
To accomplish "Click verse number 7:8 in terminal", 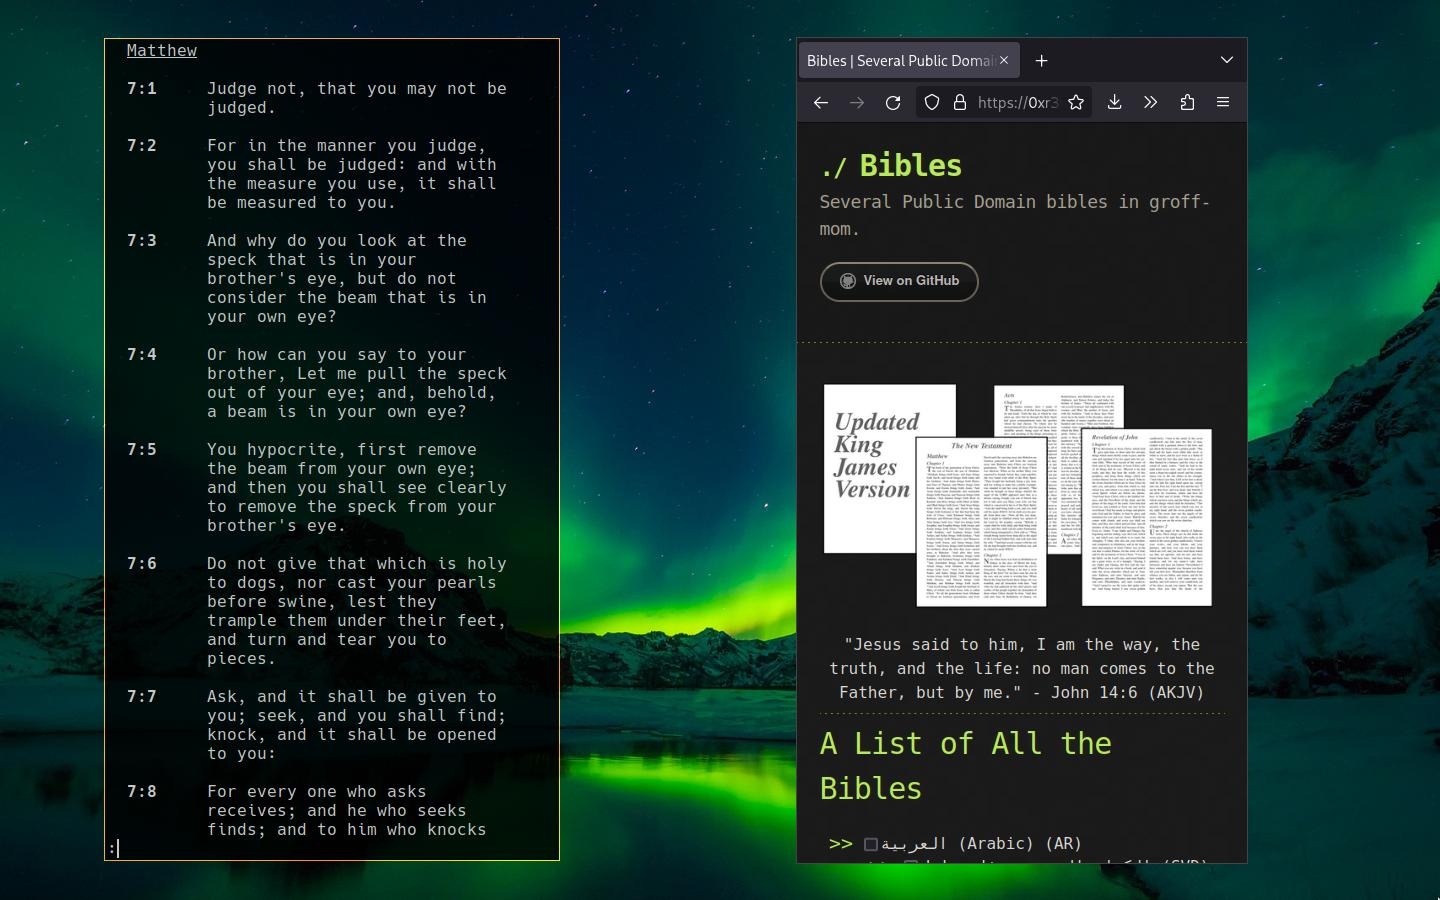I will click(x=142, y=791).
